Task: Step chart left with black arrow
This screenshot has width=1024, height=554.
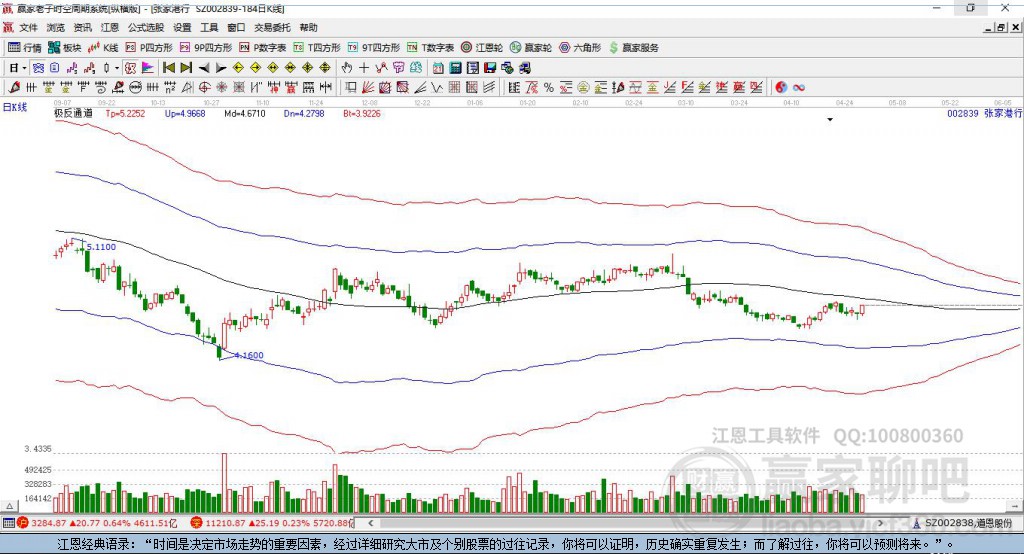Action: pyautogui.click(x=204, y=68)
